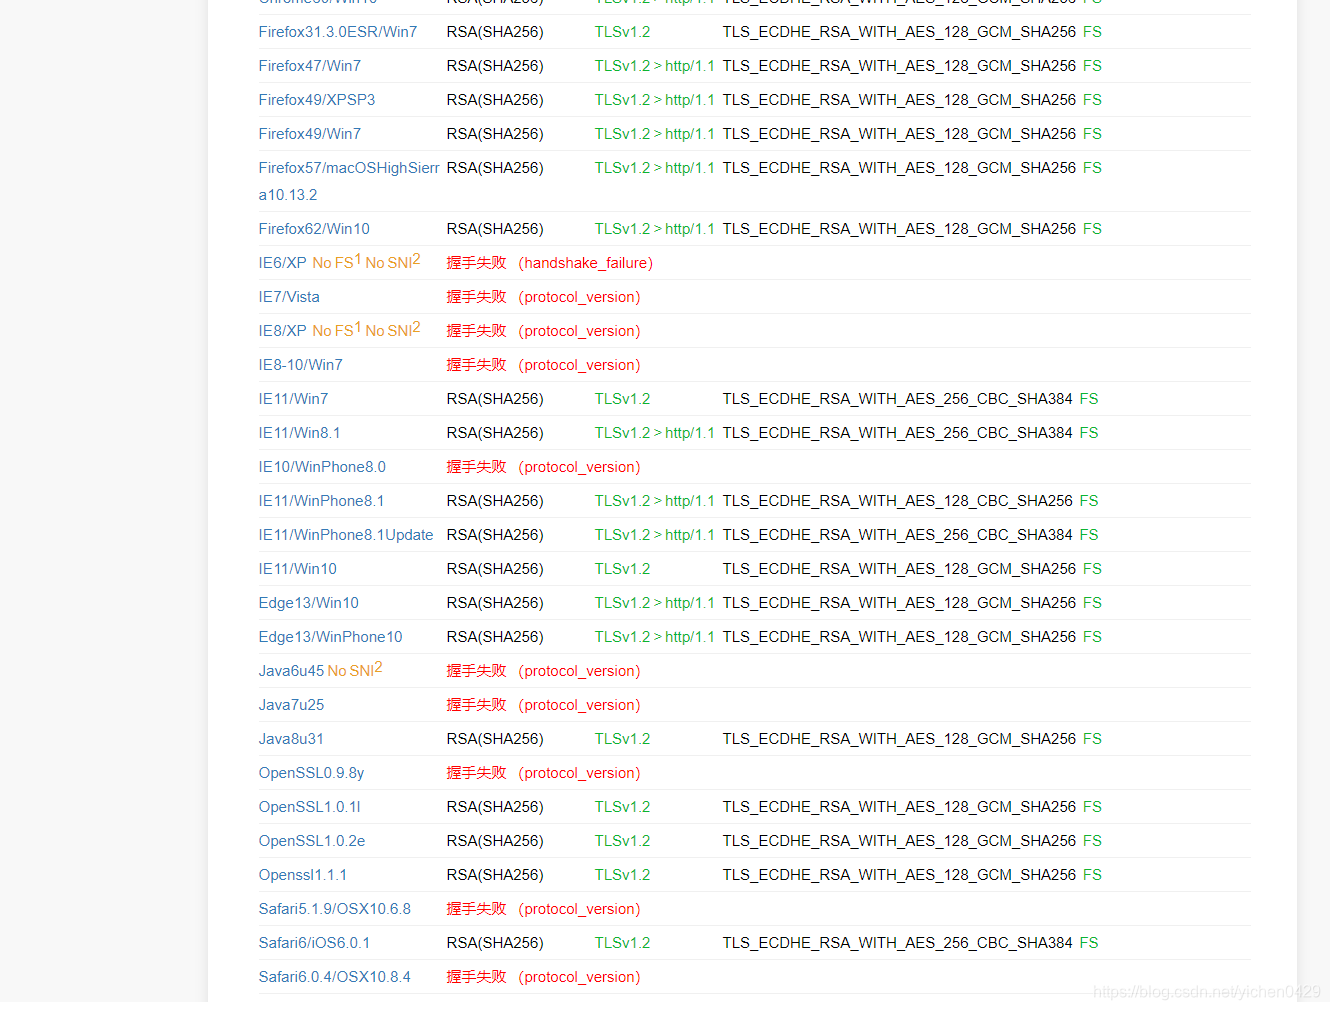This screenshot has width=1330, height=1010.
Task: Open the Edge13/Win10 client link
Action: [x=308, y=603]
